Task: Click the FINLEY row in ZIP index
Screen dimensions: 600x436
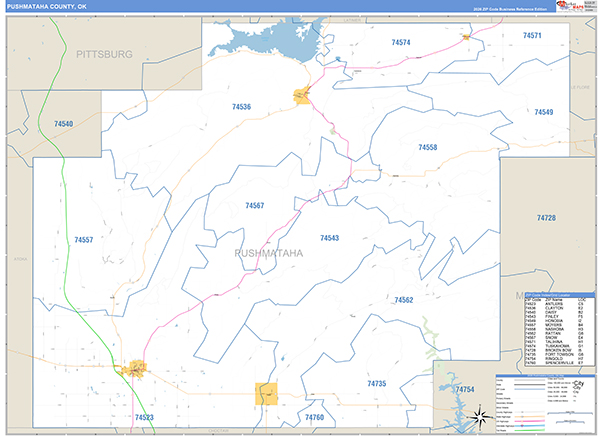Action: point(555,317)
